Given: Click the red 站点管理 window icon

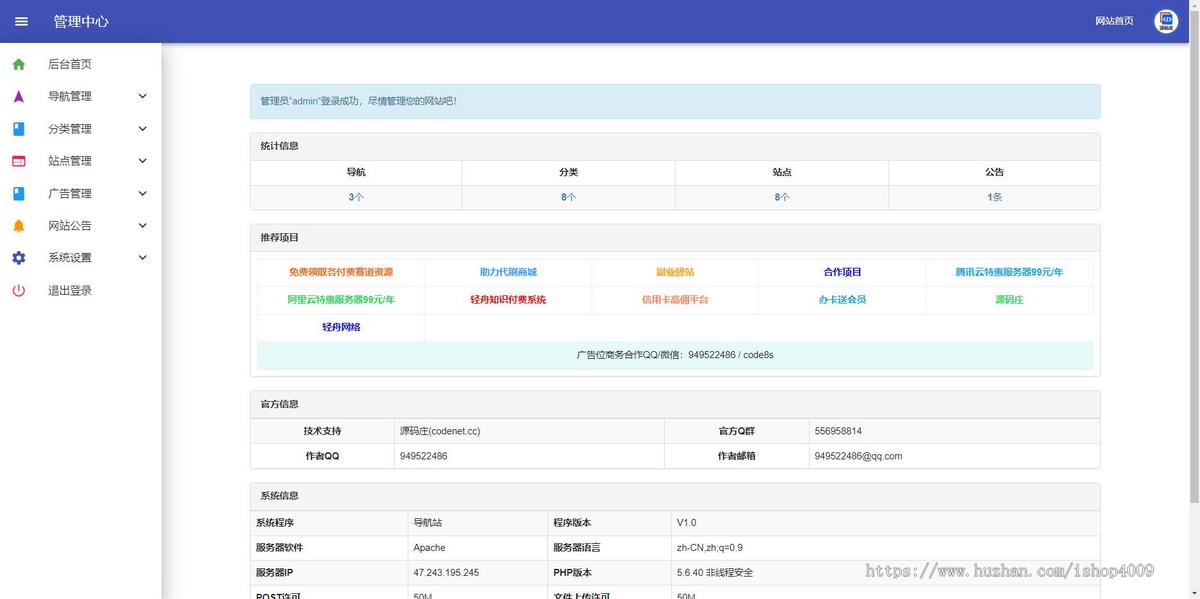Looking at the screenshot, I should [19, 161].
